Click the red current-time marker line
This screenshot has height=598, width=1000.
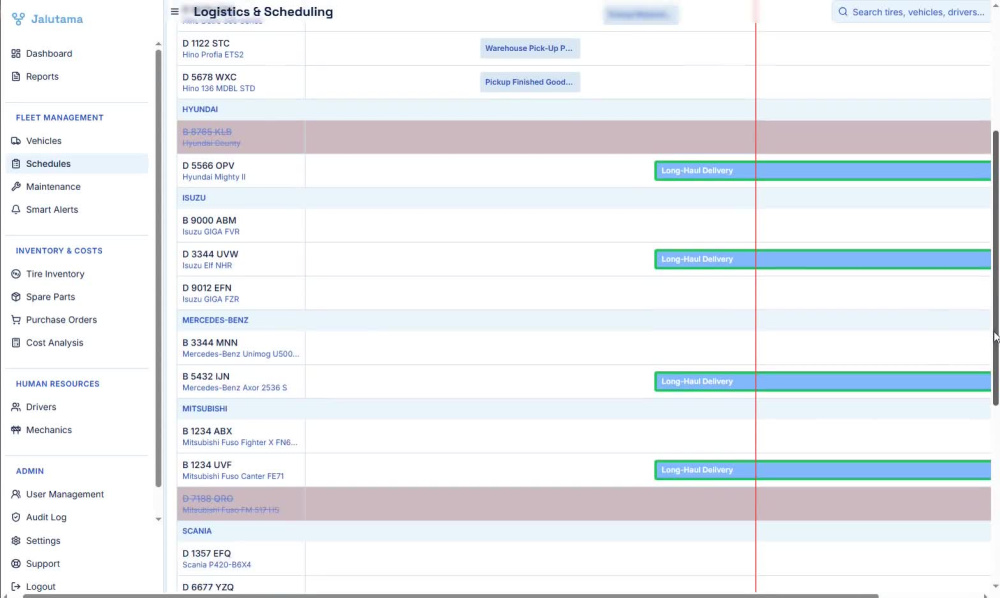tap(756, 306)
